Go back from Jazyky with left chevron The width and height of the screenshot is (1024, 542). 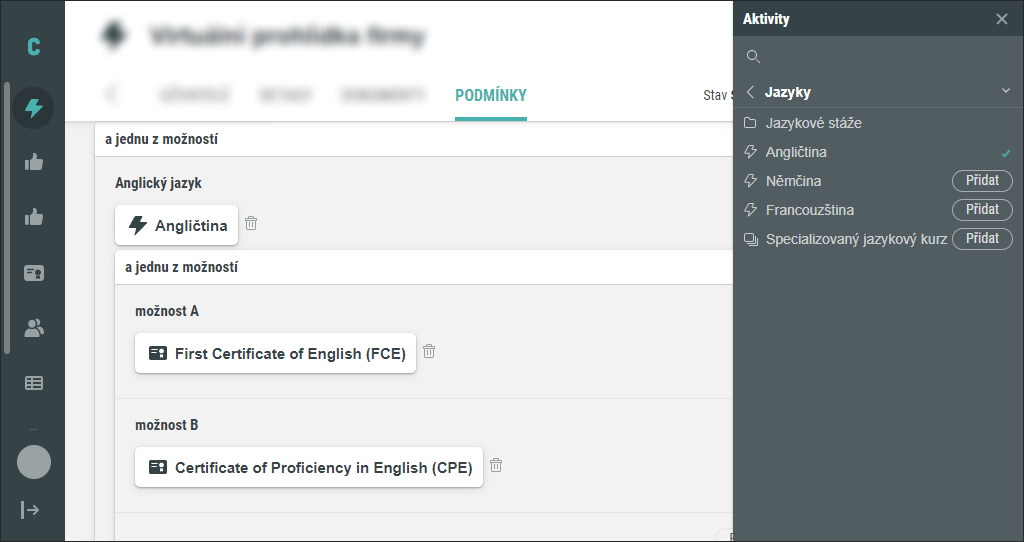pyautogui.click(x=750, y=92)
